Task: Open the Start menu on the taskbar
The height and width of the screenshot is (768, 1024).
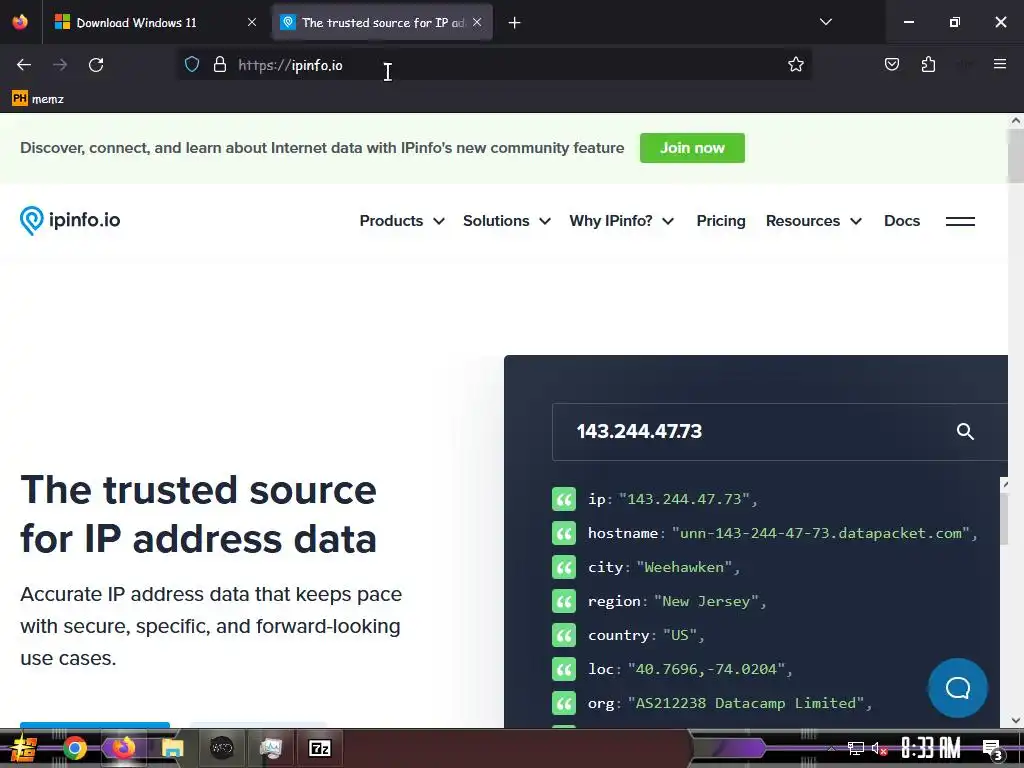Action: pyautogui.click(x=24, y=748)
